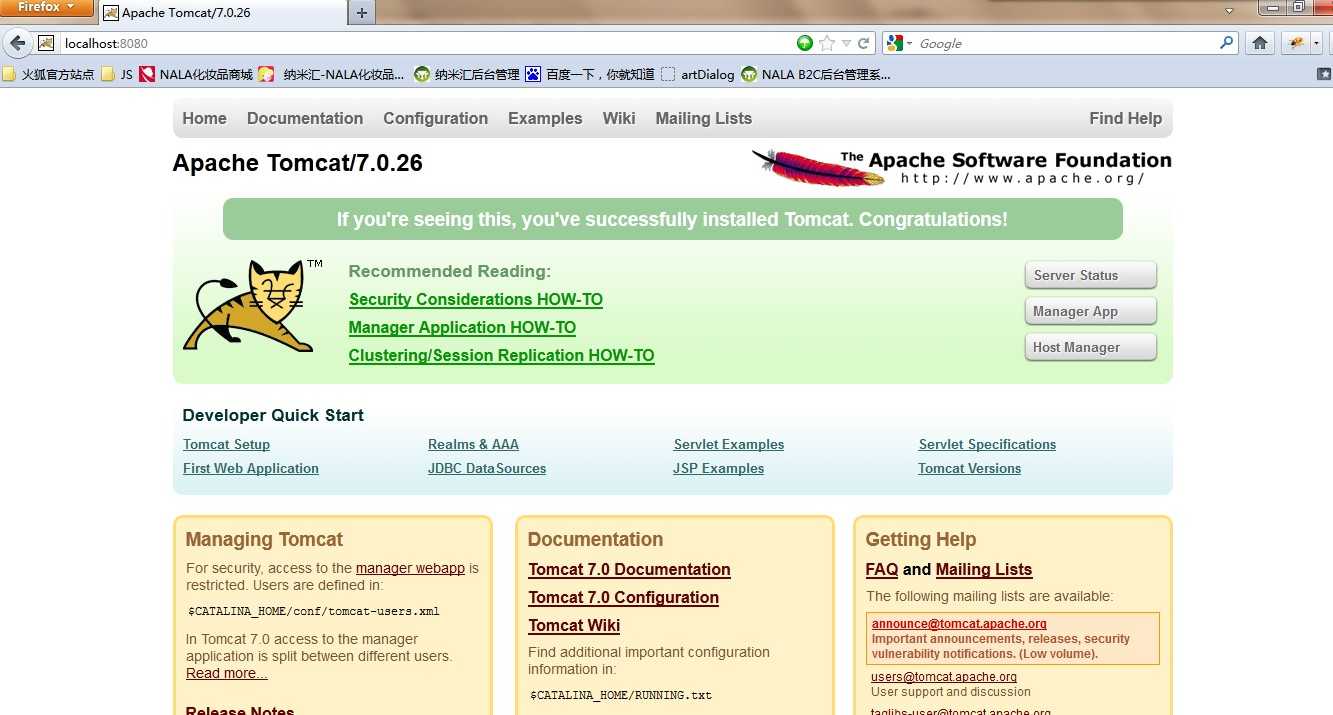Click the Manager App button
This screenshot has width=1333, height=715.
tap(1090, 311)
